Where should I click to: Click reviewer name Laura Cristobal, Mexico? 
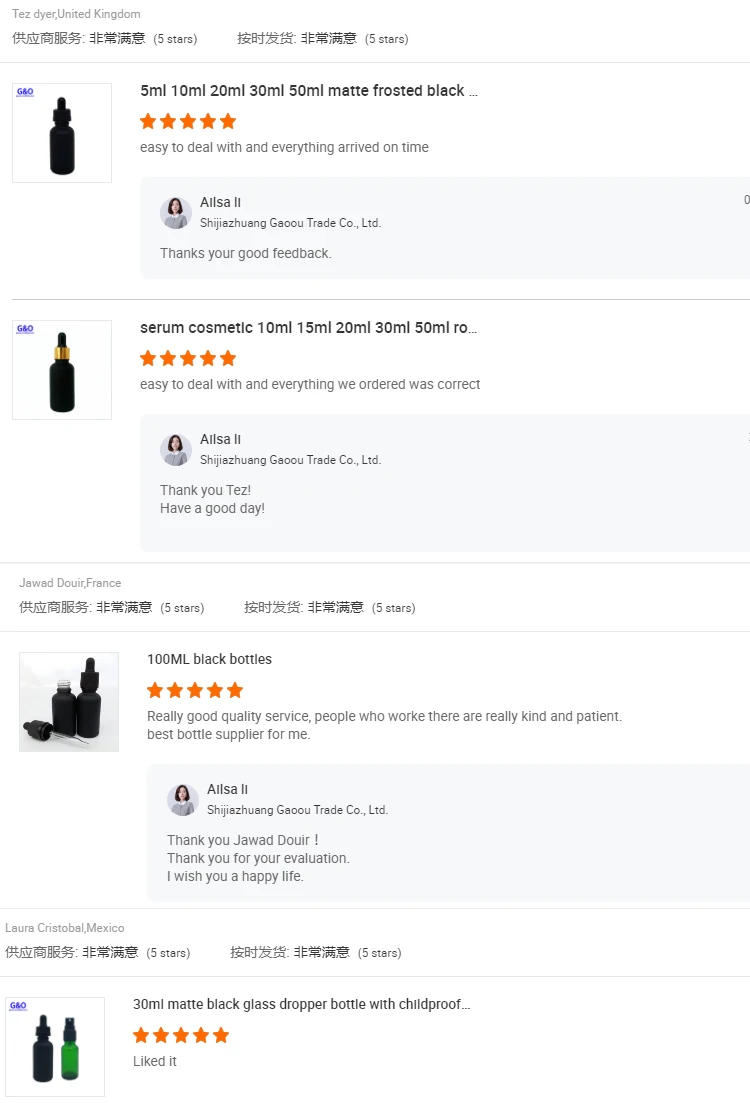(x=65, y=928)
